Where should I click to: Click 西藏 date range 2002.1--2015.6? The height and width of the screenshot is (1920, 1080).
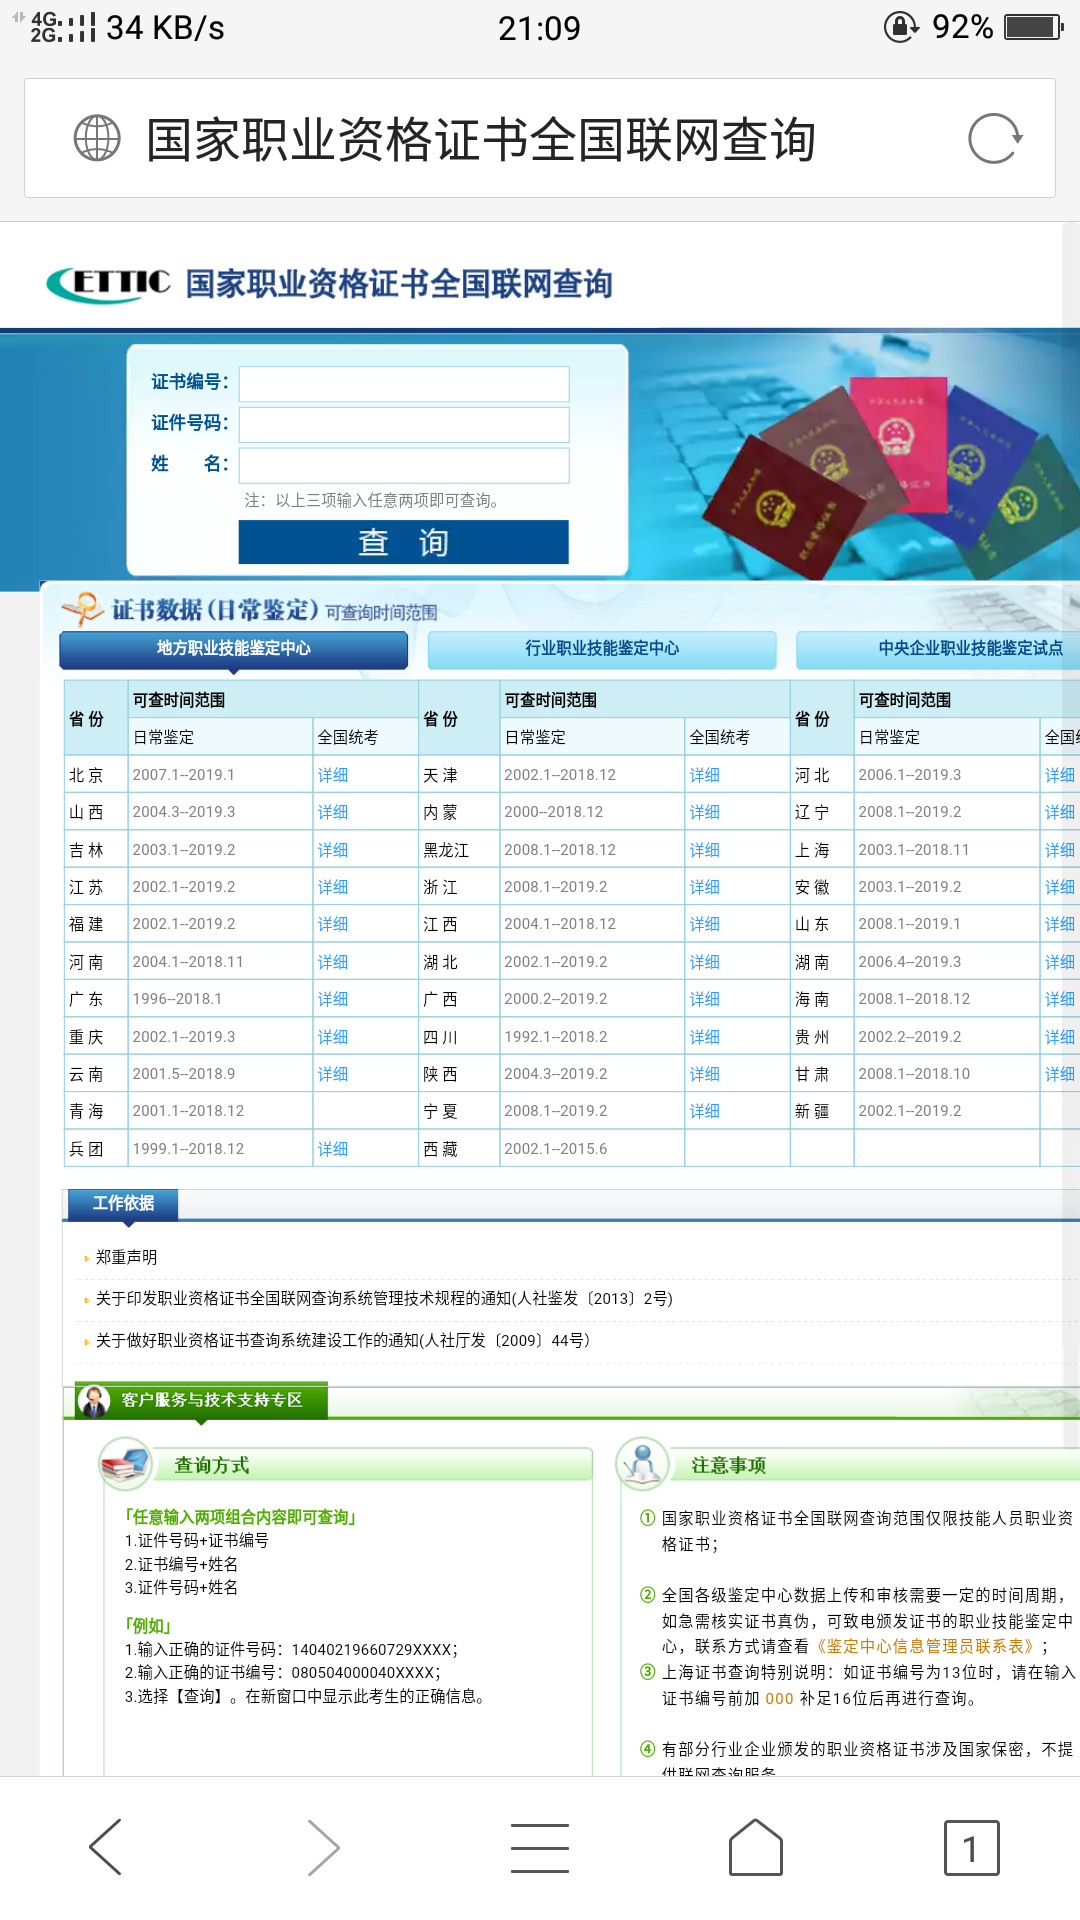coord(556,1149)
